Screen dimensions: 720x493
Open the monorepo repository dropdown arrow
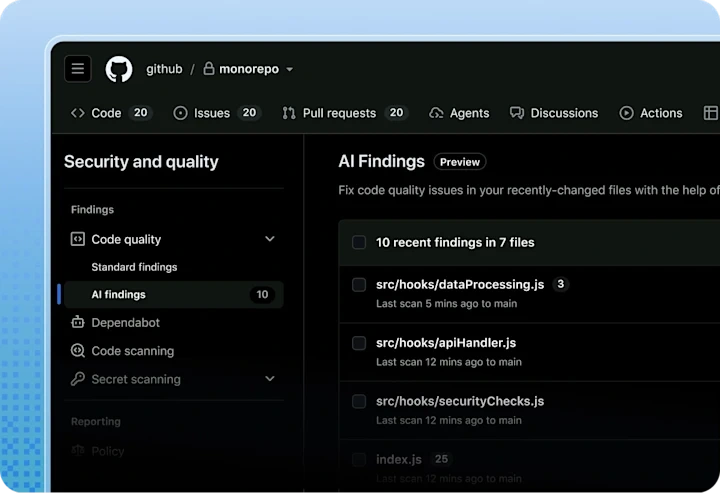[x=290, y=69]
